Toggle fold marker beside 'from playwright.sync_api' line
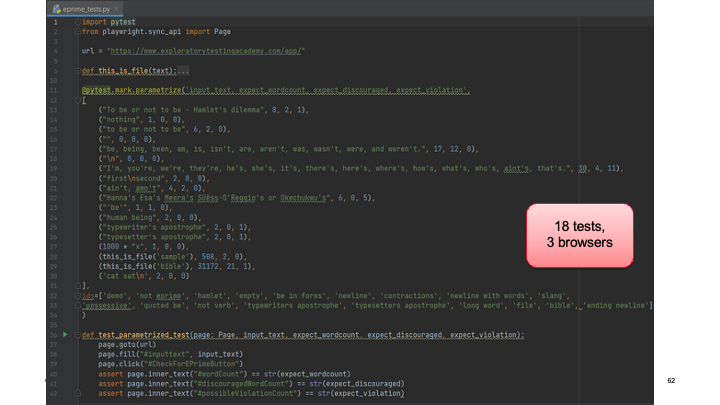 [78, 32]
